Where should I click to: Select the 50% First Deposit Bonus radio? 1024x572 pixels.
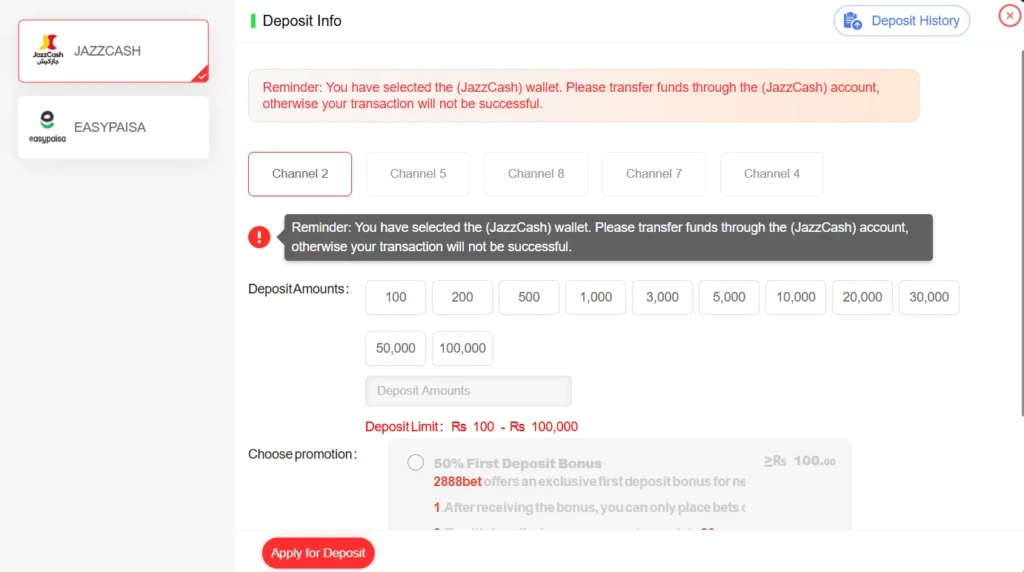point(416,462)
